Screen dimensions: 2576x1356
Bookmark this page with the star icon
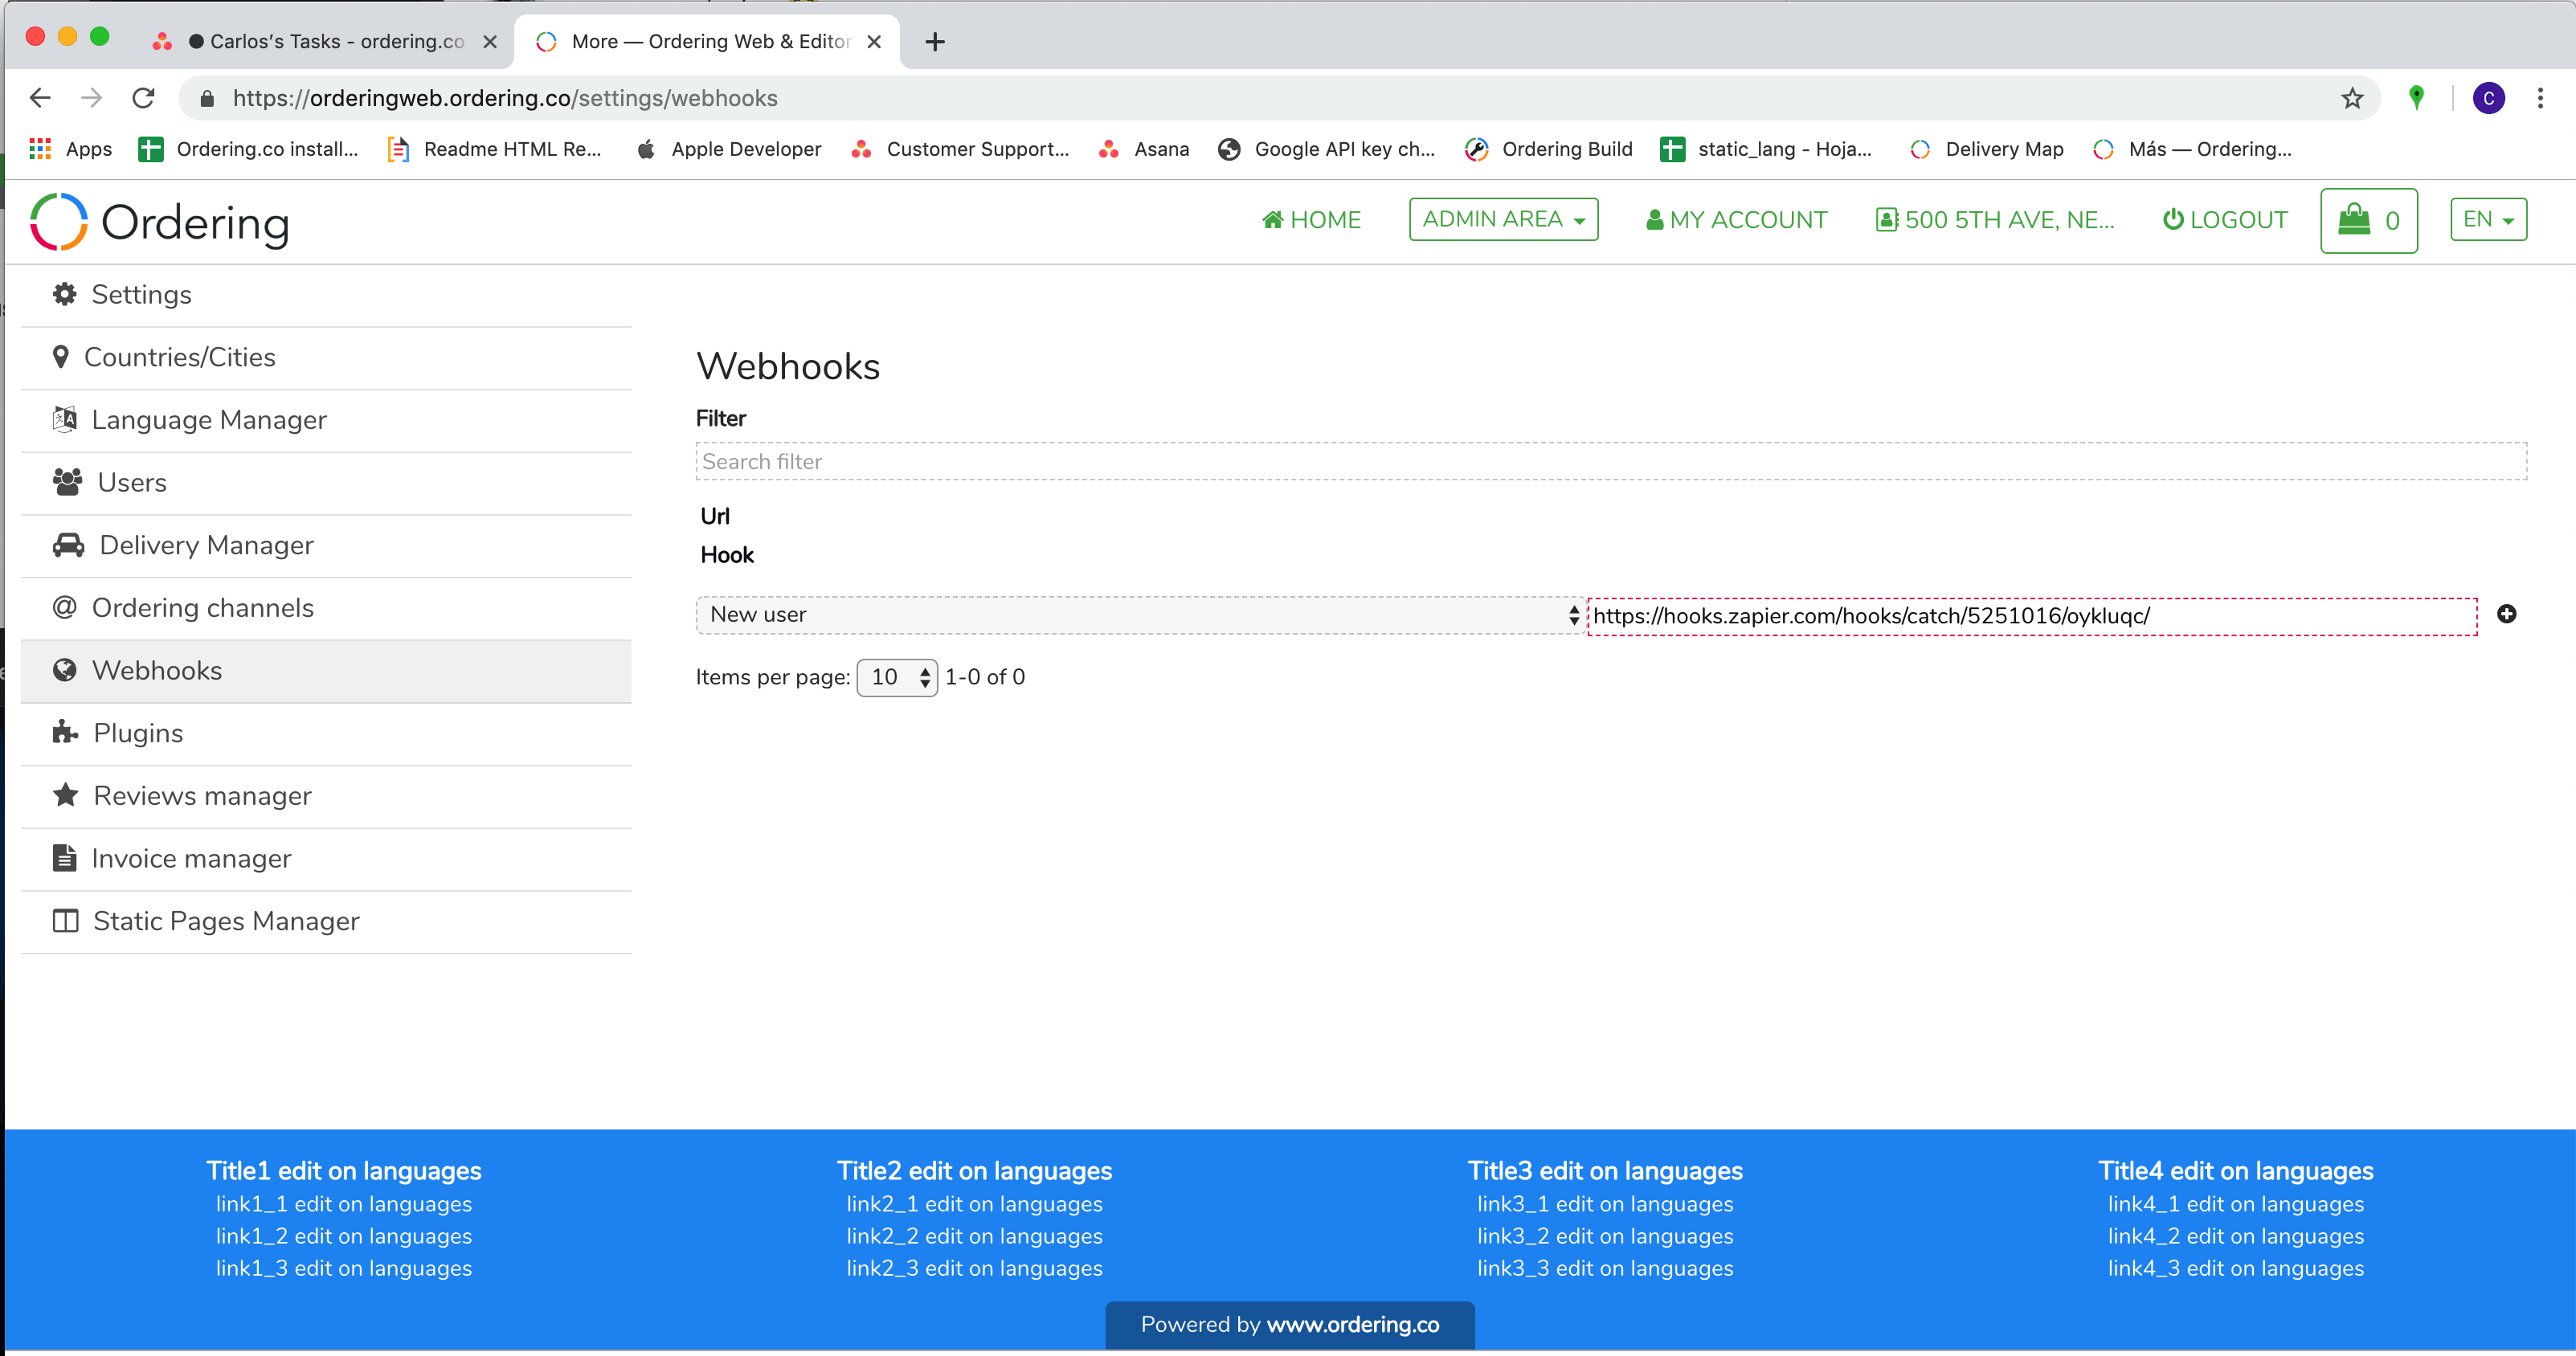coord(2352,98)
